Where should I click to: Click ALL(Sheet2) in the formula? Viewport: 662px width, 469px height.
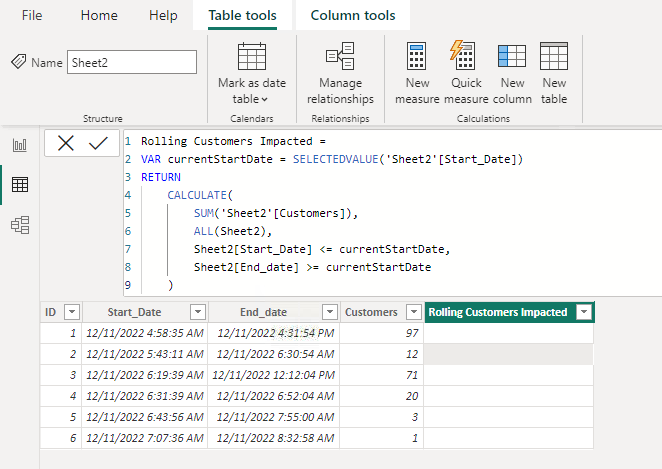tap(233, 231)
